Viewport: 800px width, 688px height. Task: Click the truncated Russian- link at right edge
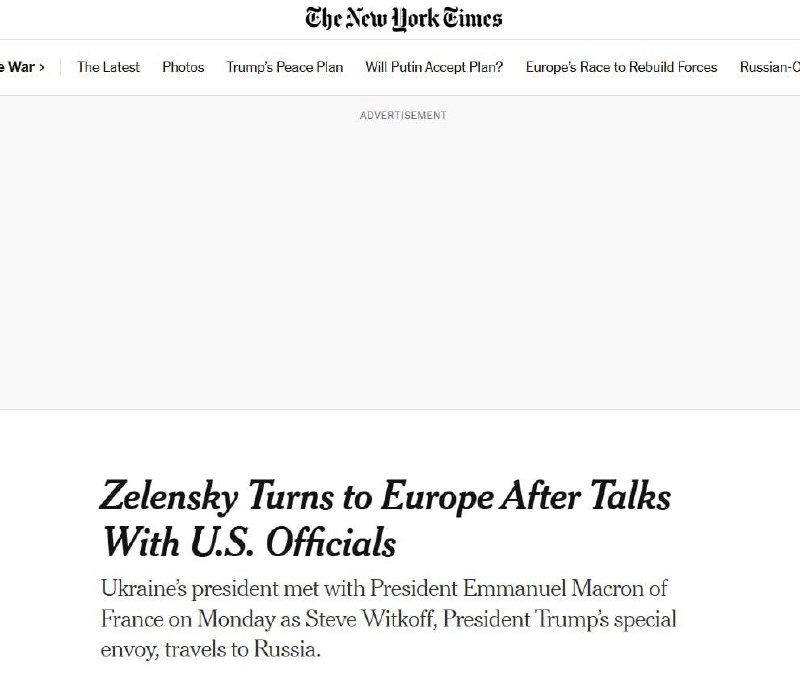point(769,67)
